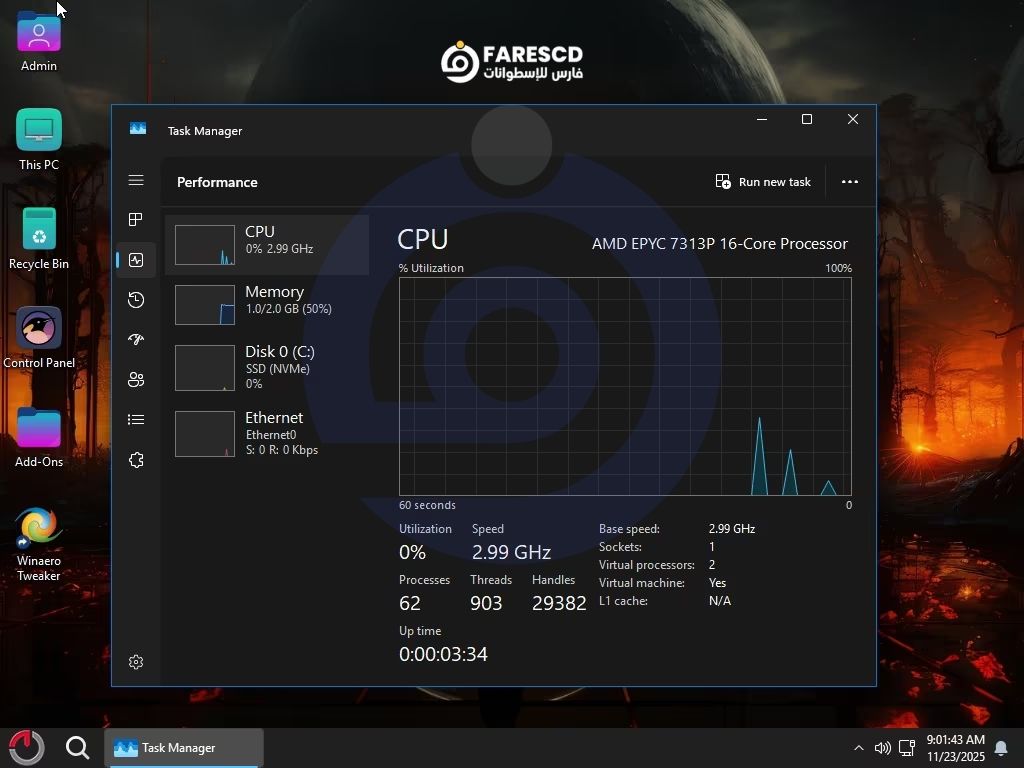Select the Performance page icon
The height and width of the screenshot is (768, 1024).
136,260
